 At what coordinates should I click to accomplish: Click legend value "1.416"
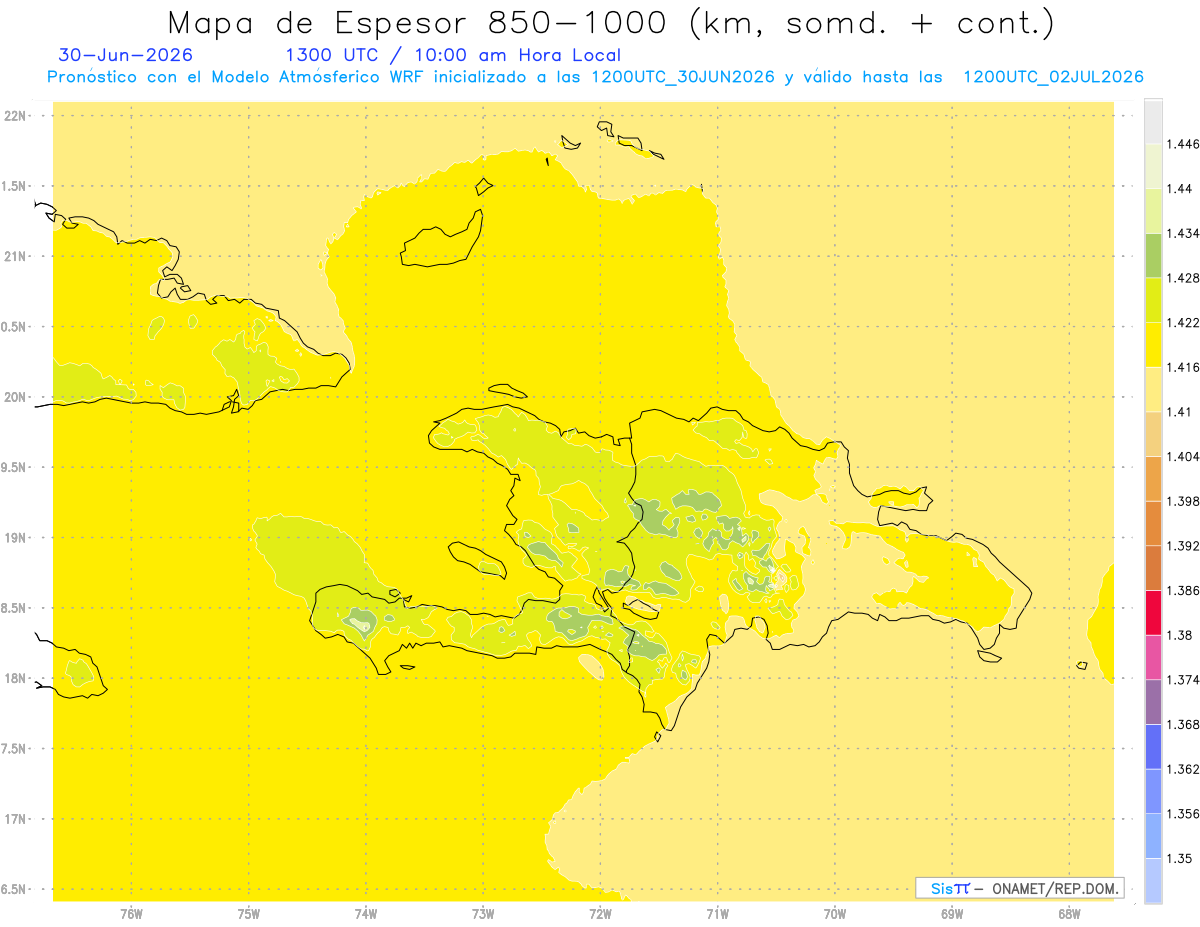click(1182, 367)
